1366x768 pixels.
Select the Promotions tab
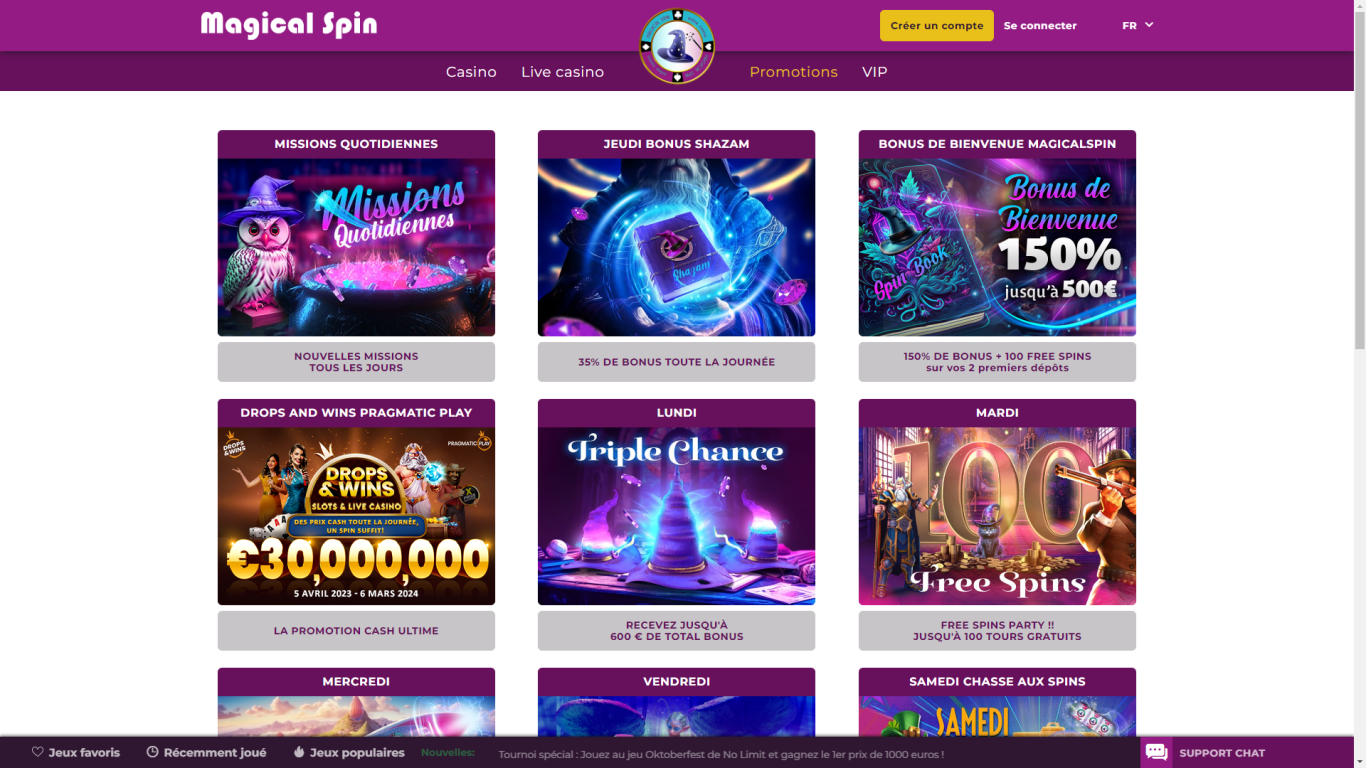coord(794,72)
